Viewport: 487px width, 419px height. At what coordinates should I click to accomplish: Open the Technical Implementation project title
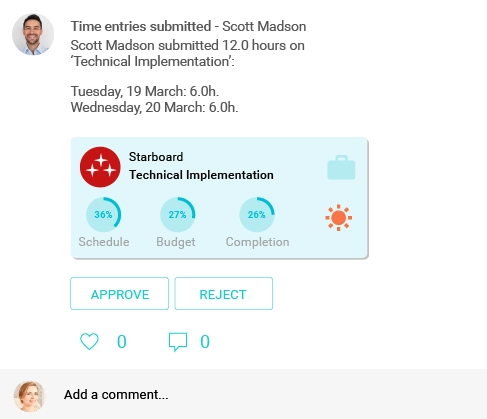coord(201,175)
